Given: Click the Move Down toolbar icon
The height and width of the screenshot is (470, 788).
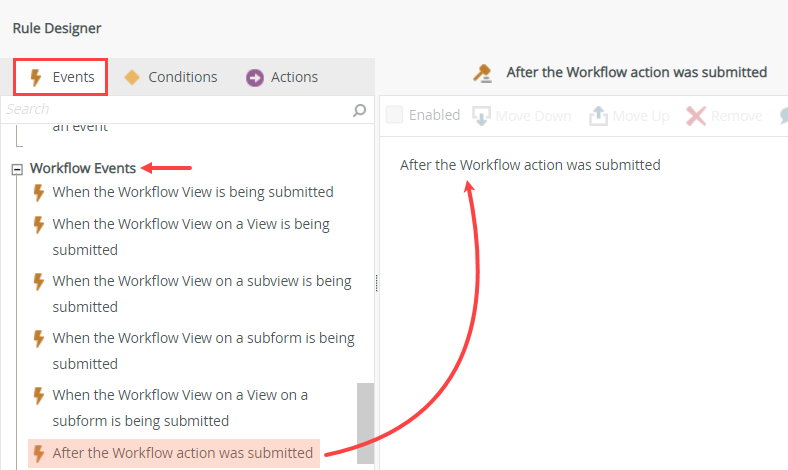Looking at the screenshot, I should pyautogui.click(x=481, y=116).
